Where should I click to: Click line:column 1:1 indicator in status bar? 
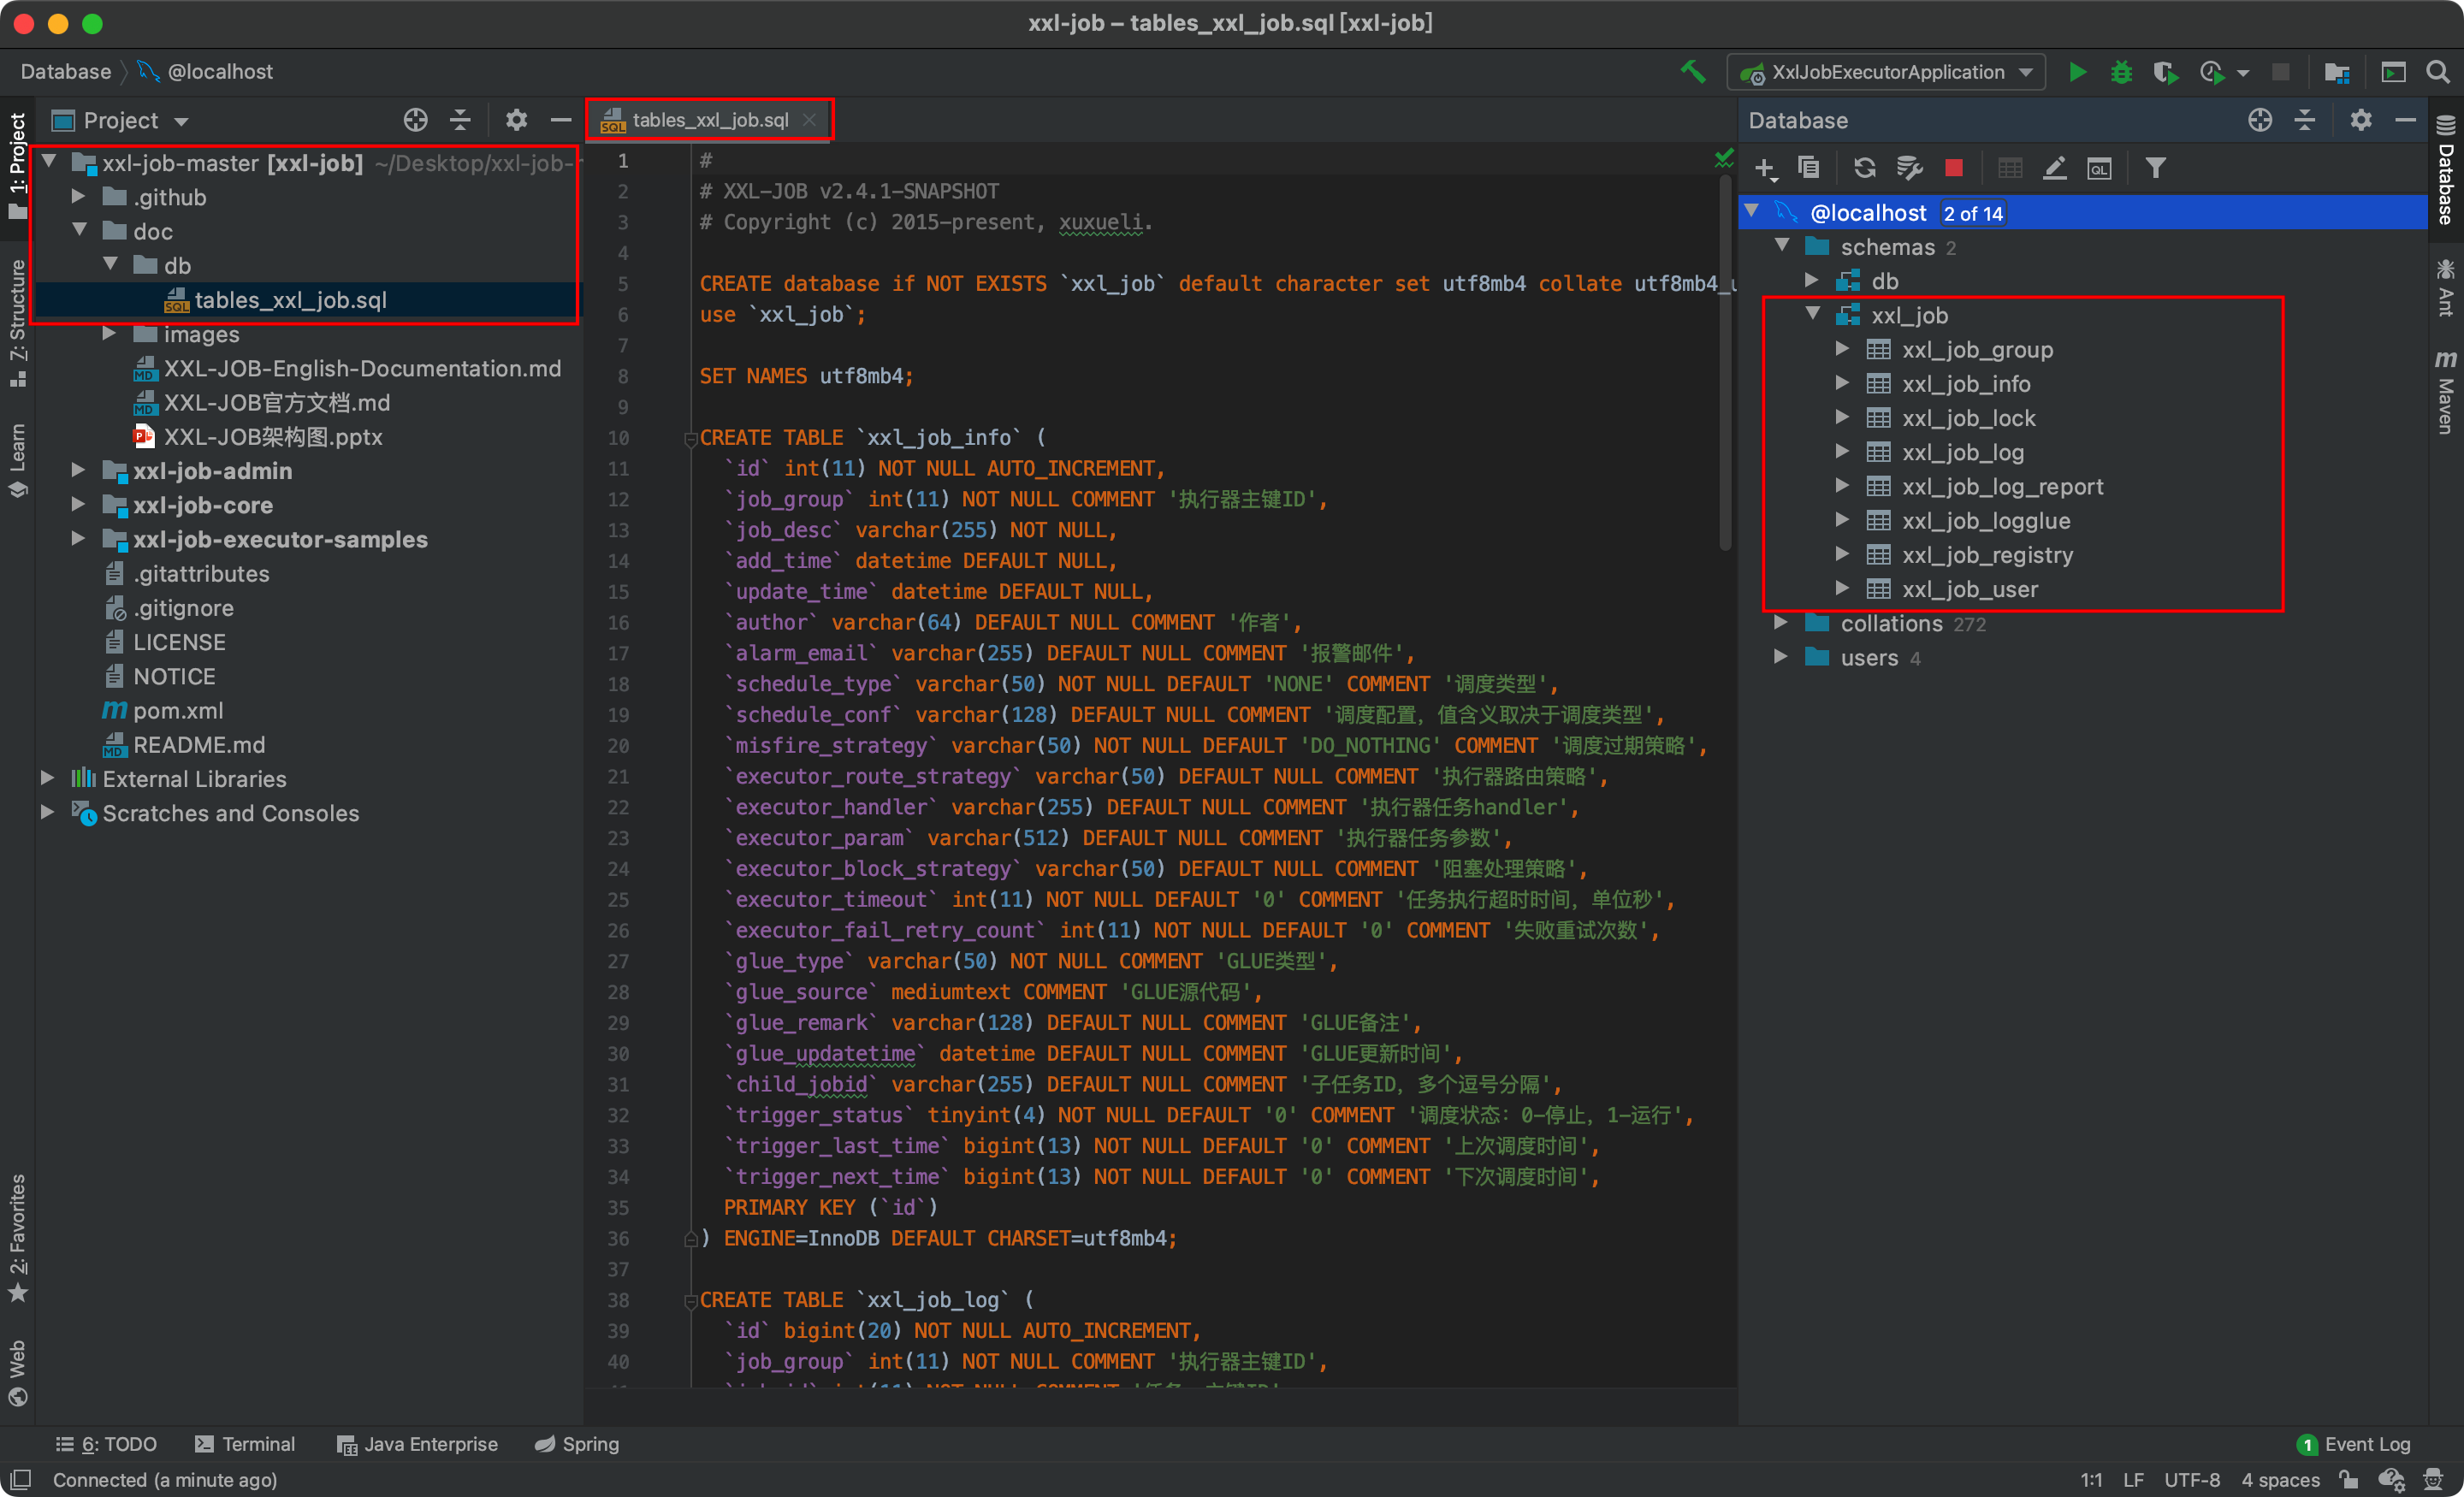point(2091,1479)
